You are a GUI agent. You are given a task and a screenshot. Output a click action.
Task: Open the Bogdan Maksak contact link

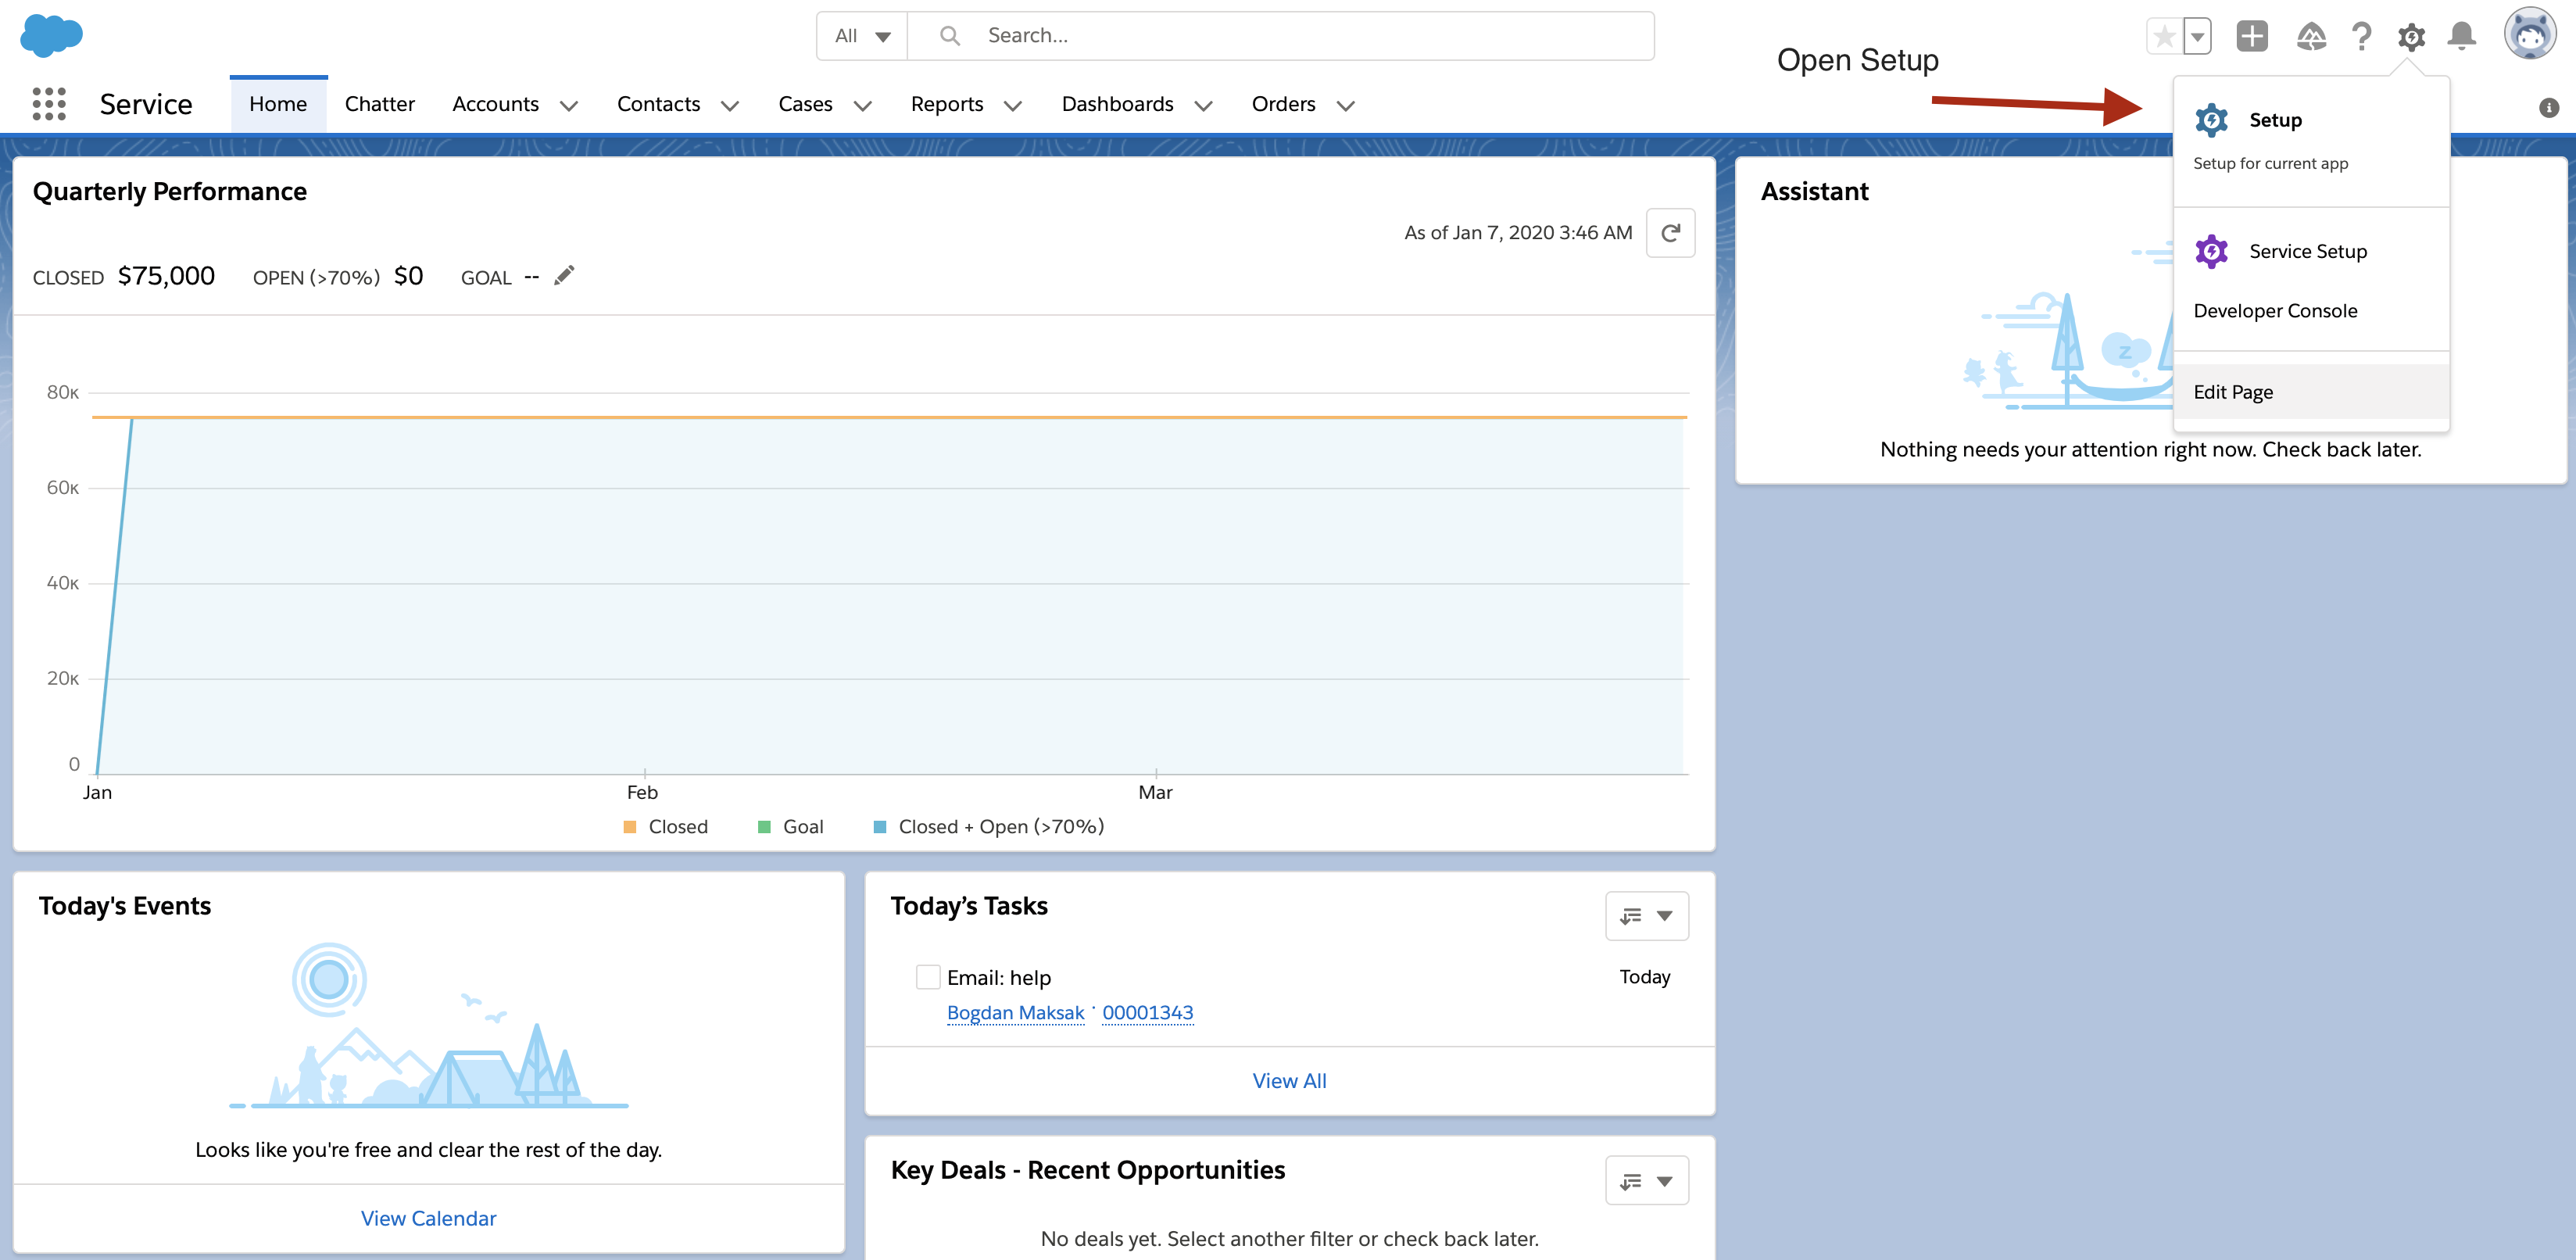pyautogui.click(x=1015, y=1013)
